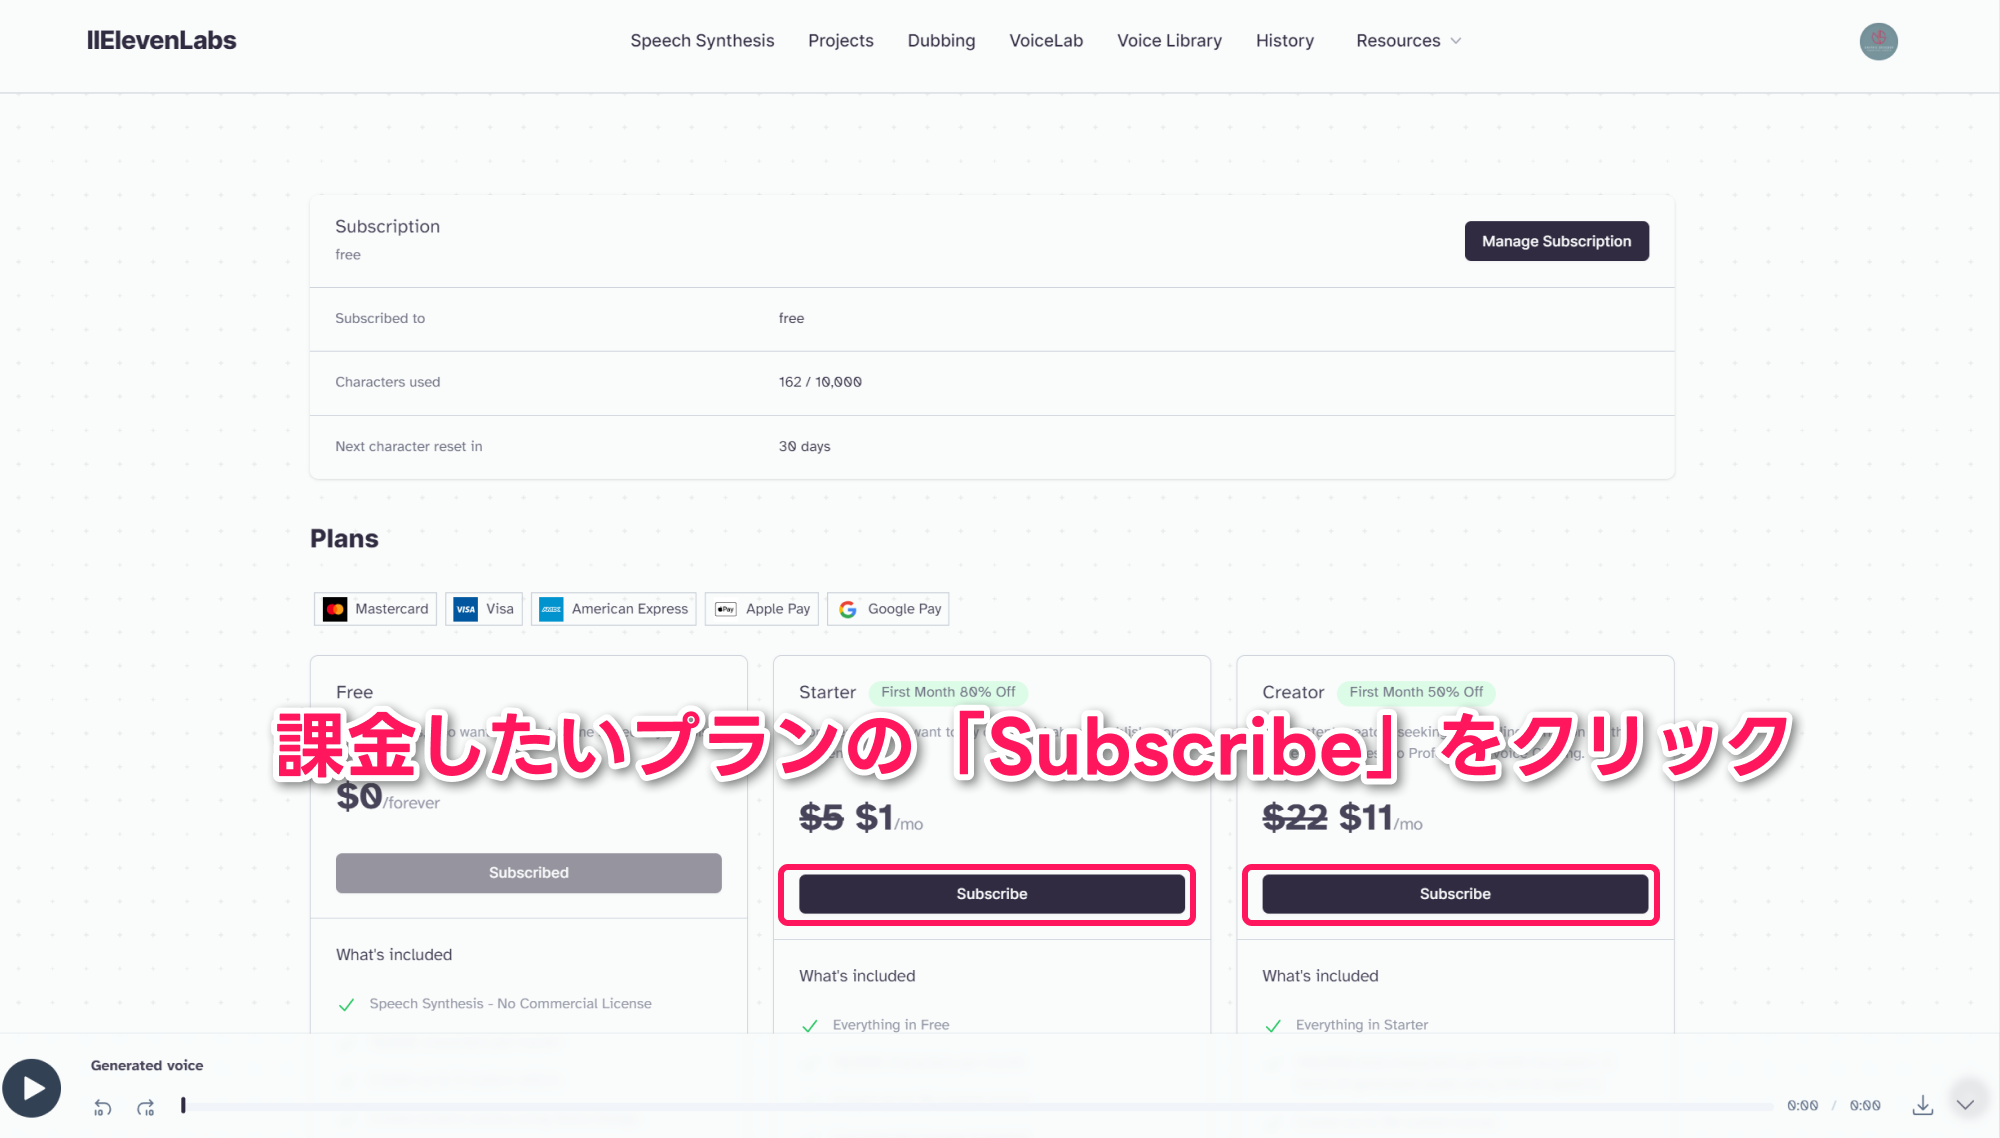Collapse the audio player panel
Screen dimensions: 2000x1138
click(1966, 1105)
